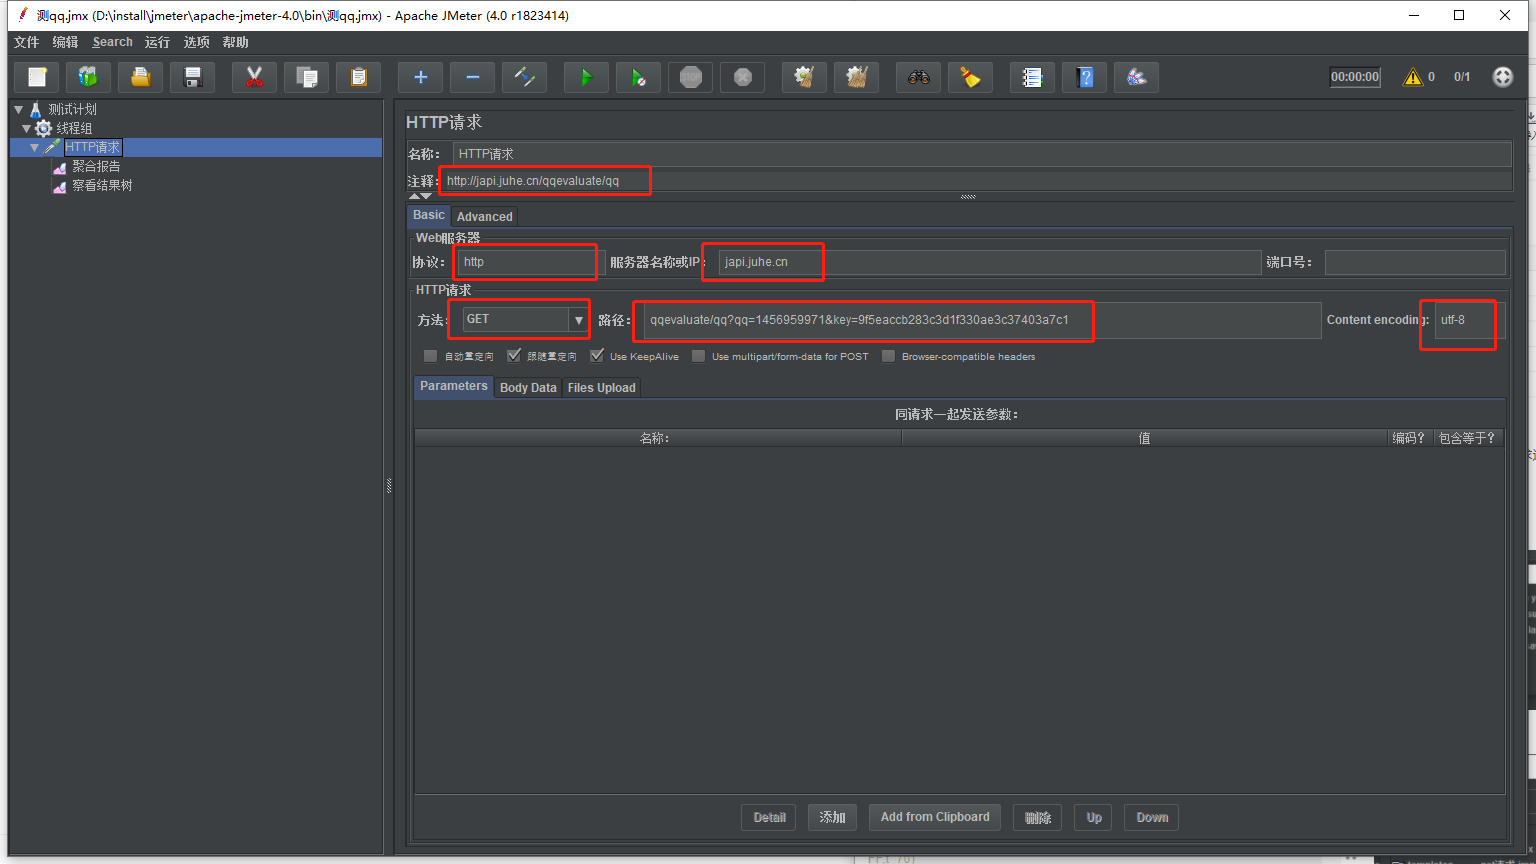Open the Templates icon in toolbar
This screenshot has height=864, width=1536.
click(89, 77)
